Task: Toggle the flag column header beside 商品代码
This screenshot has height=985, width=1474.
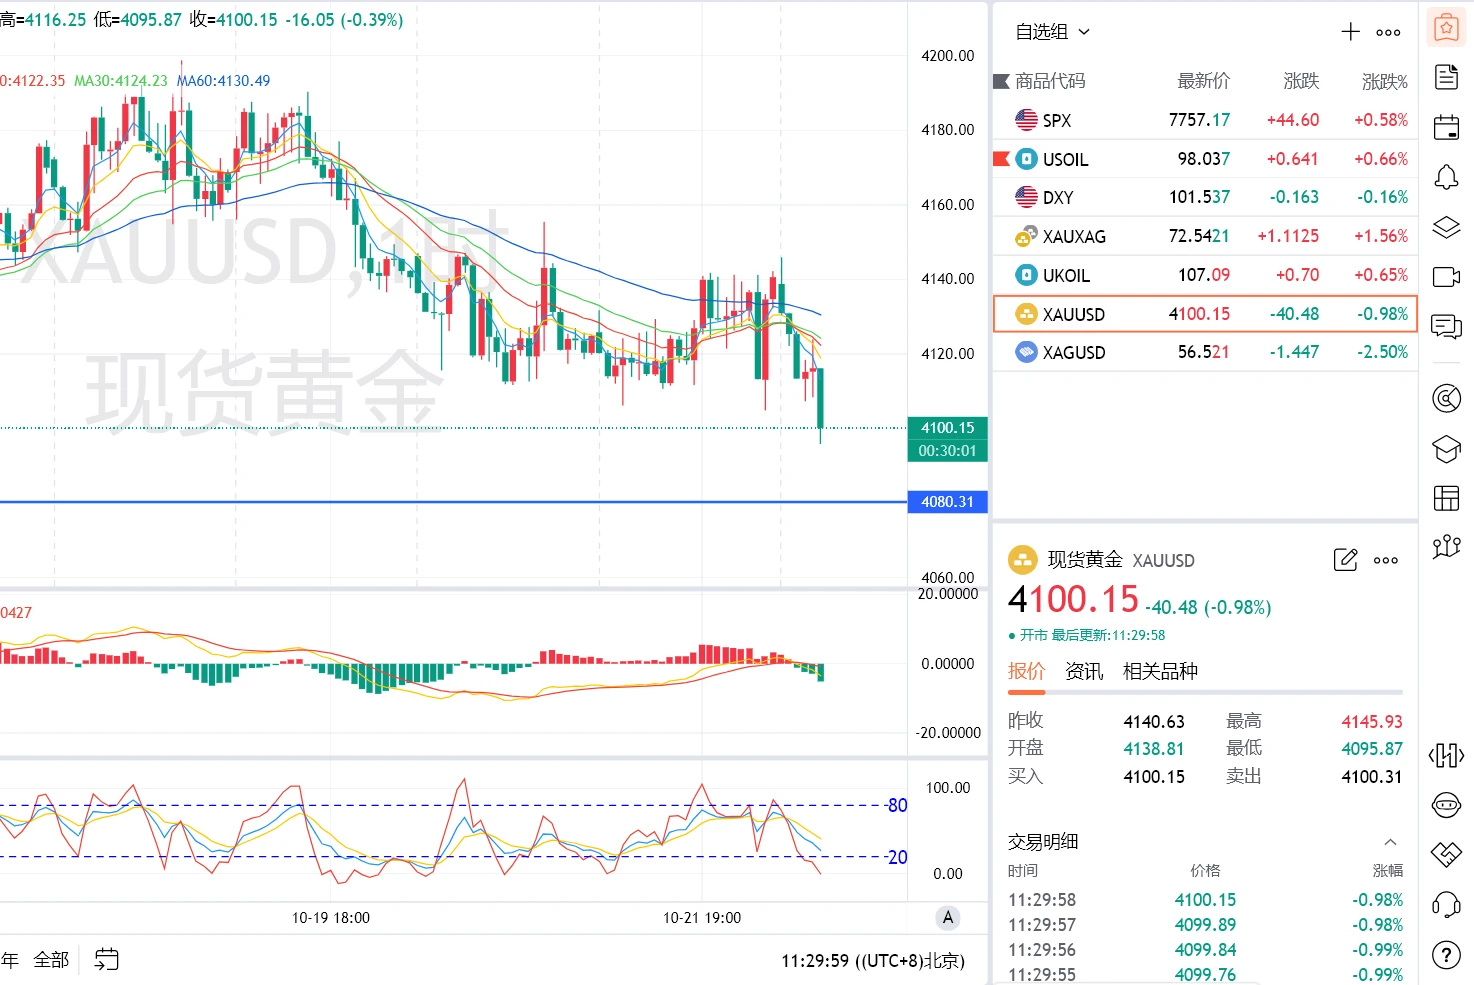Action: [x=1001, y=81]
